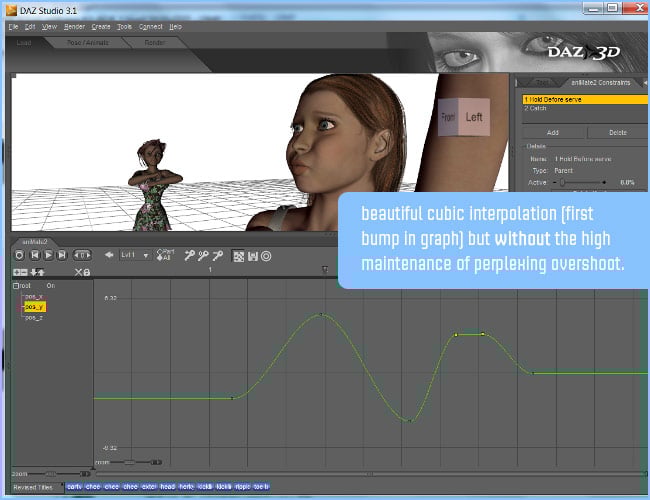Click the aniMate2 loop button
The image size is (650, 500).
pos(19,255)
